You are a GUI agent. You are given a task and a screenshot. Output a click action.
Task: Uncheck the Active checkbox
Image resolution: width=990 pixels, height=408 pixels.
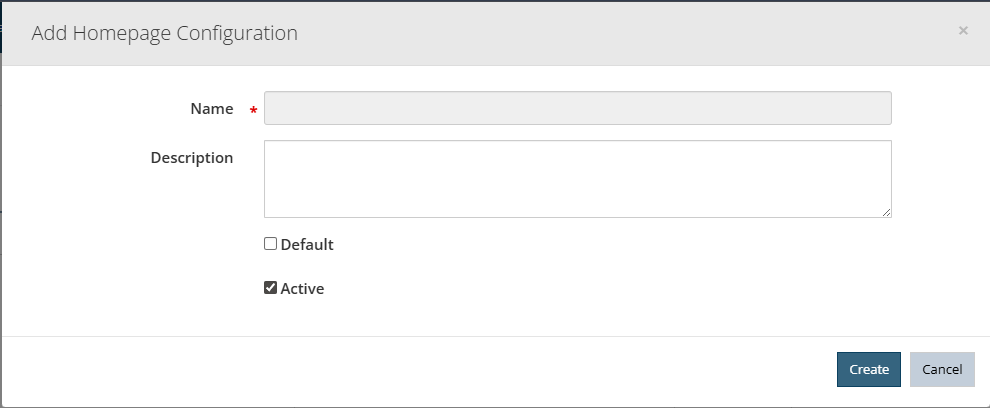[270, 288]
